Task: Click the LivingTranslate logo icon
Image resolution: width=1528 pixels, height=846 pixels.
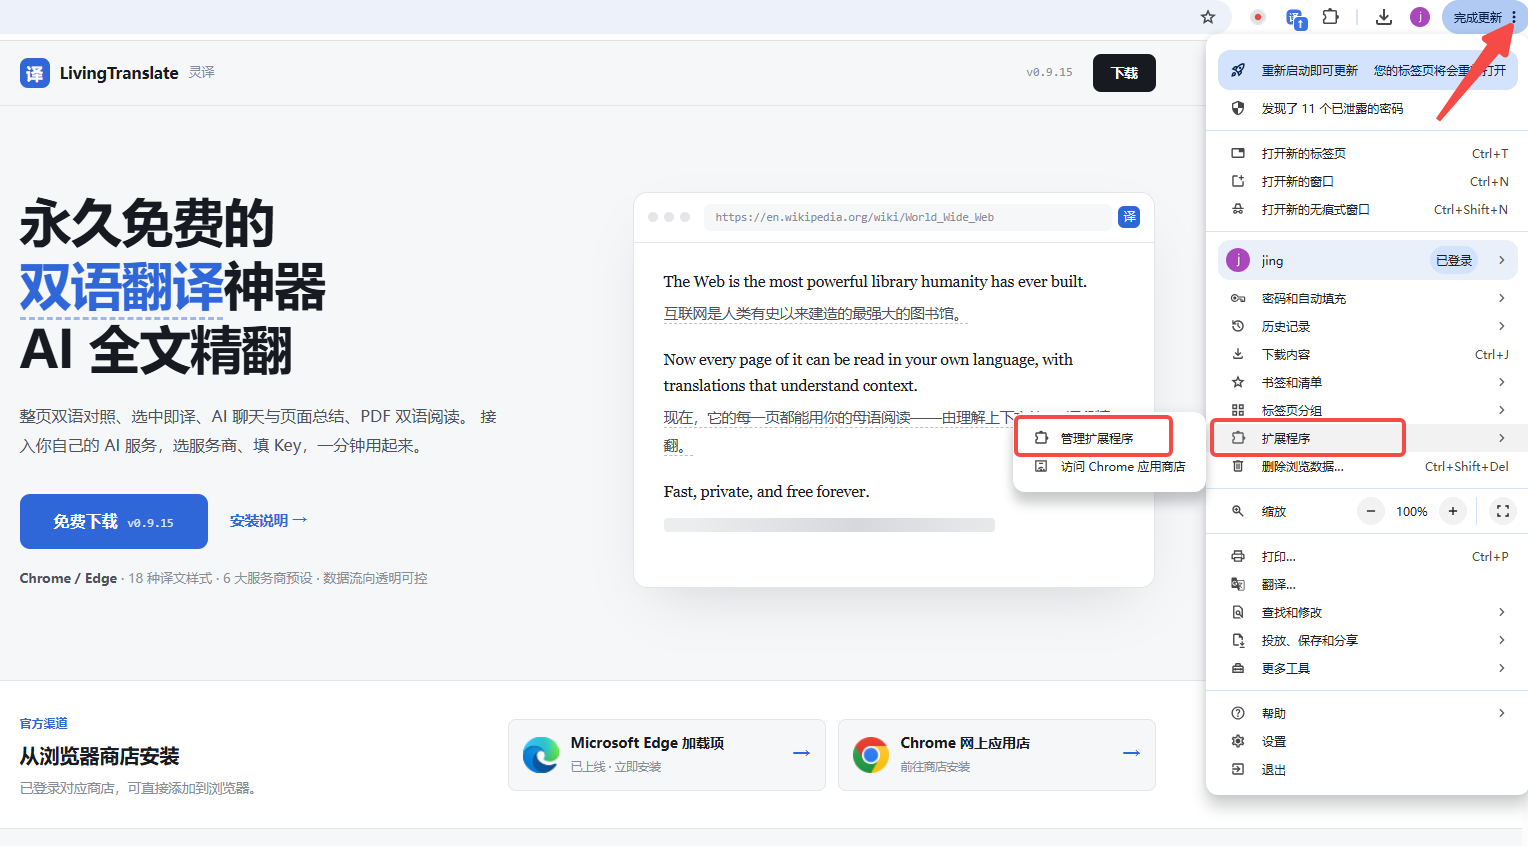Action: point(35,73)
